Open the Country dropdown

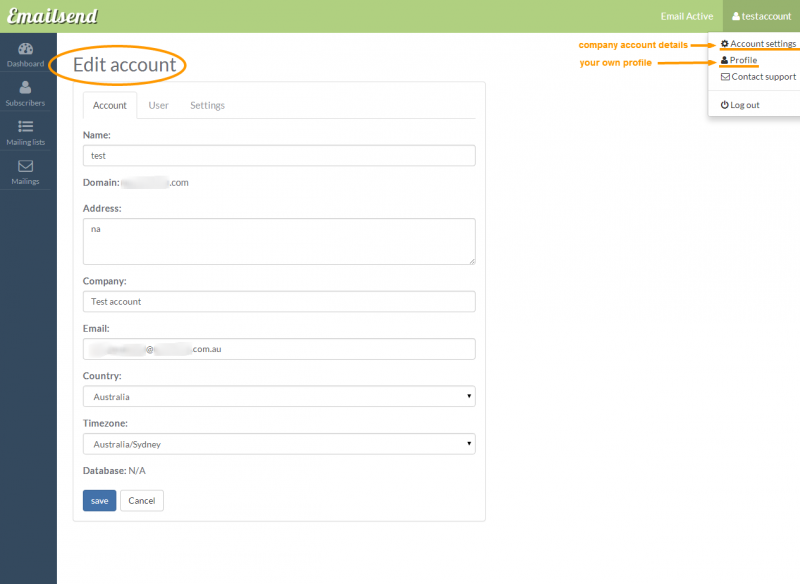[x=280, y=396]
